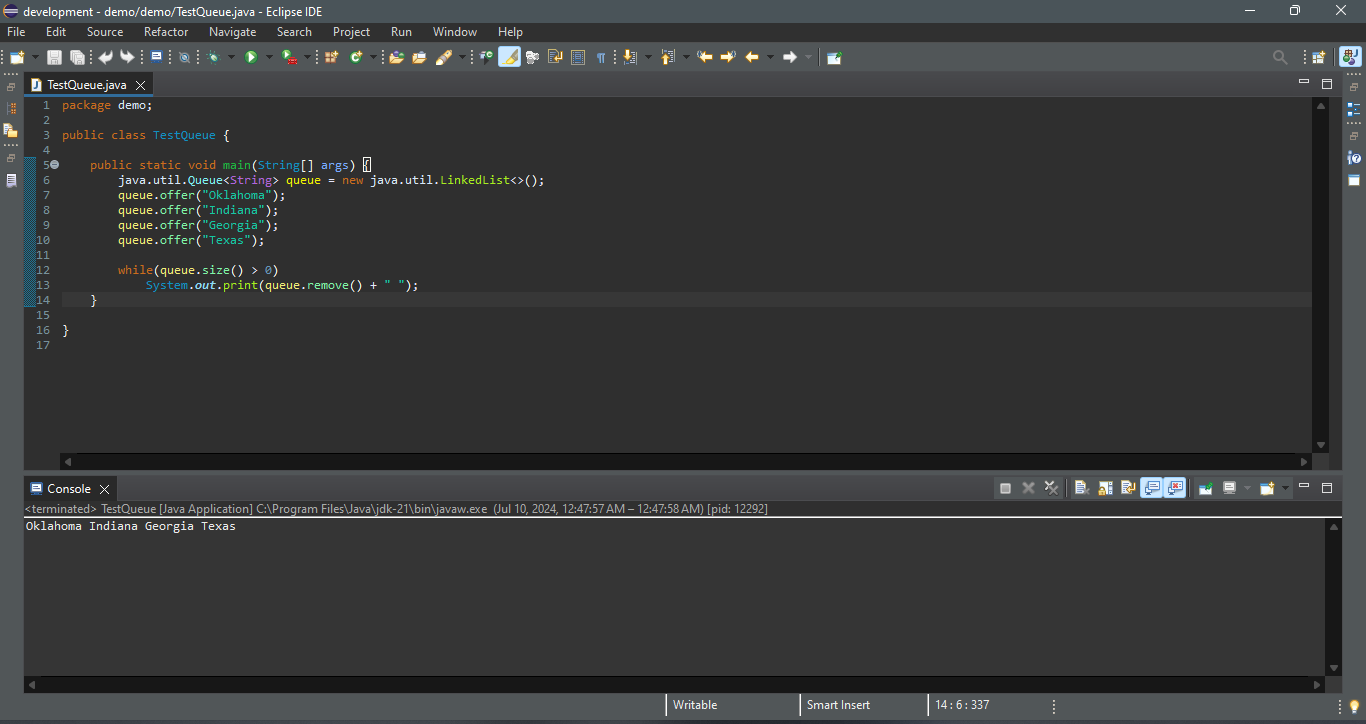The width and height of the screenshot is (1366, 724).
Task: Select the TestQueue.java editor tab
Action: coord(86,85)
